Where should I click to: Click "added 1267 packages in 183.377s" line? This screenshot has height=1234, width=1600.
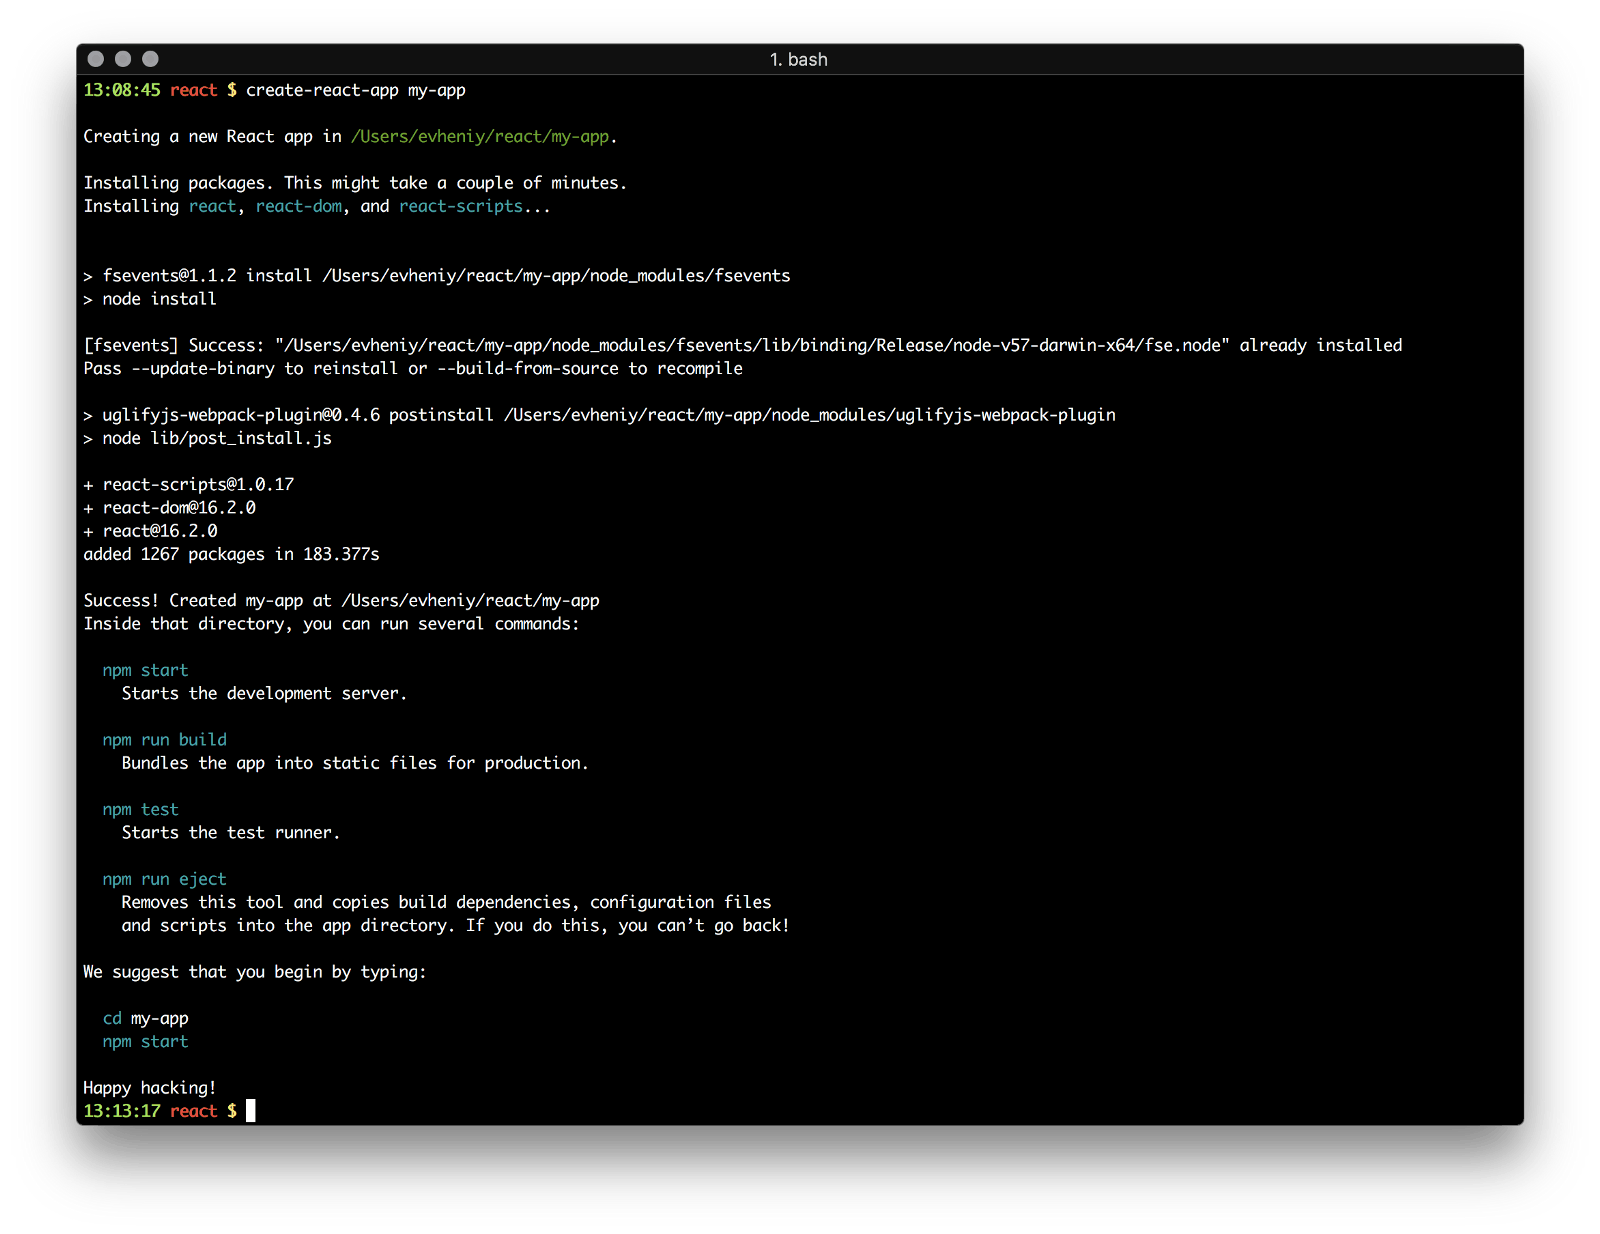click(232, 554)
